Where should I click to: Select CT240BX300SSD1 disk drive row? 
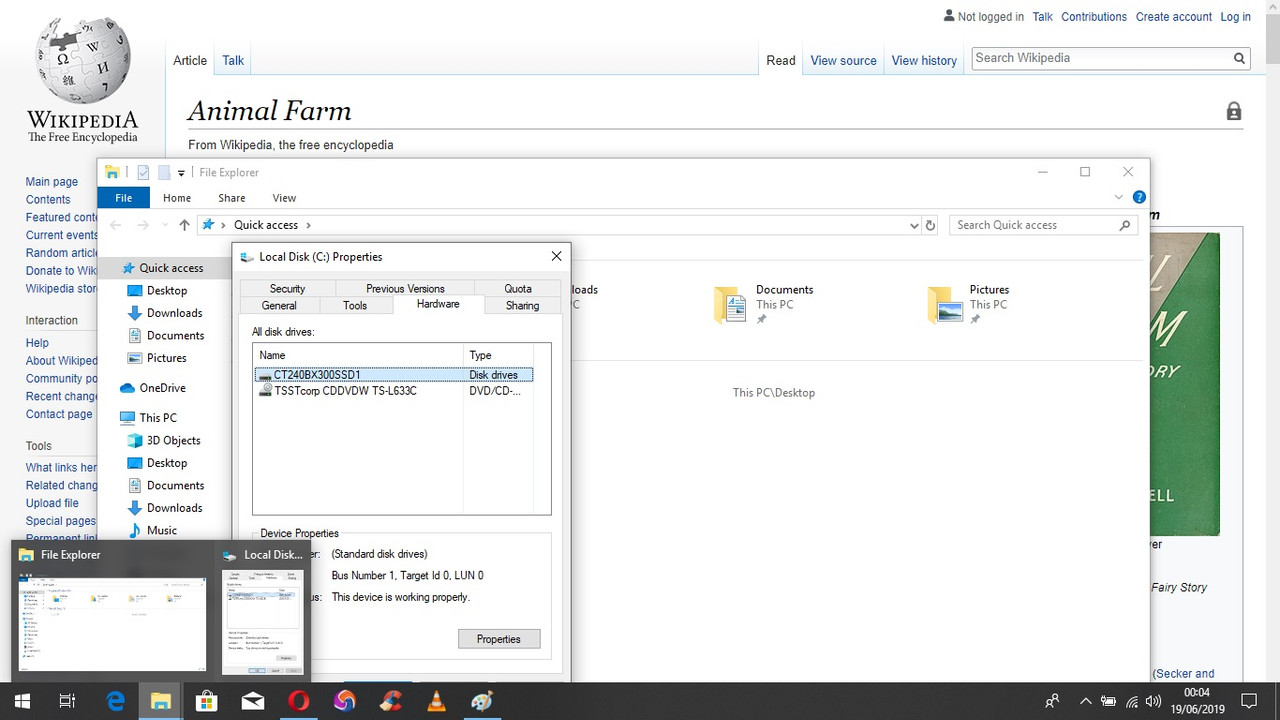click(394, 375)
